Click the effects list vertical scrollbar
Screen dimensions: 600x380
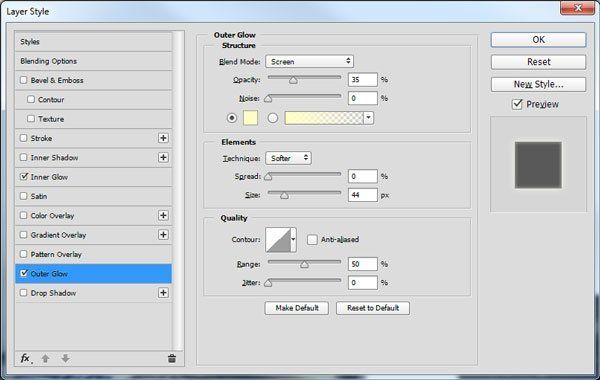point(178,191)
